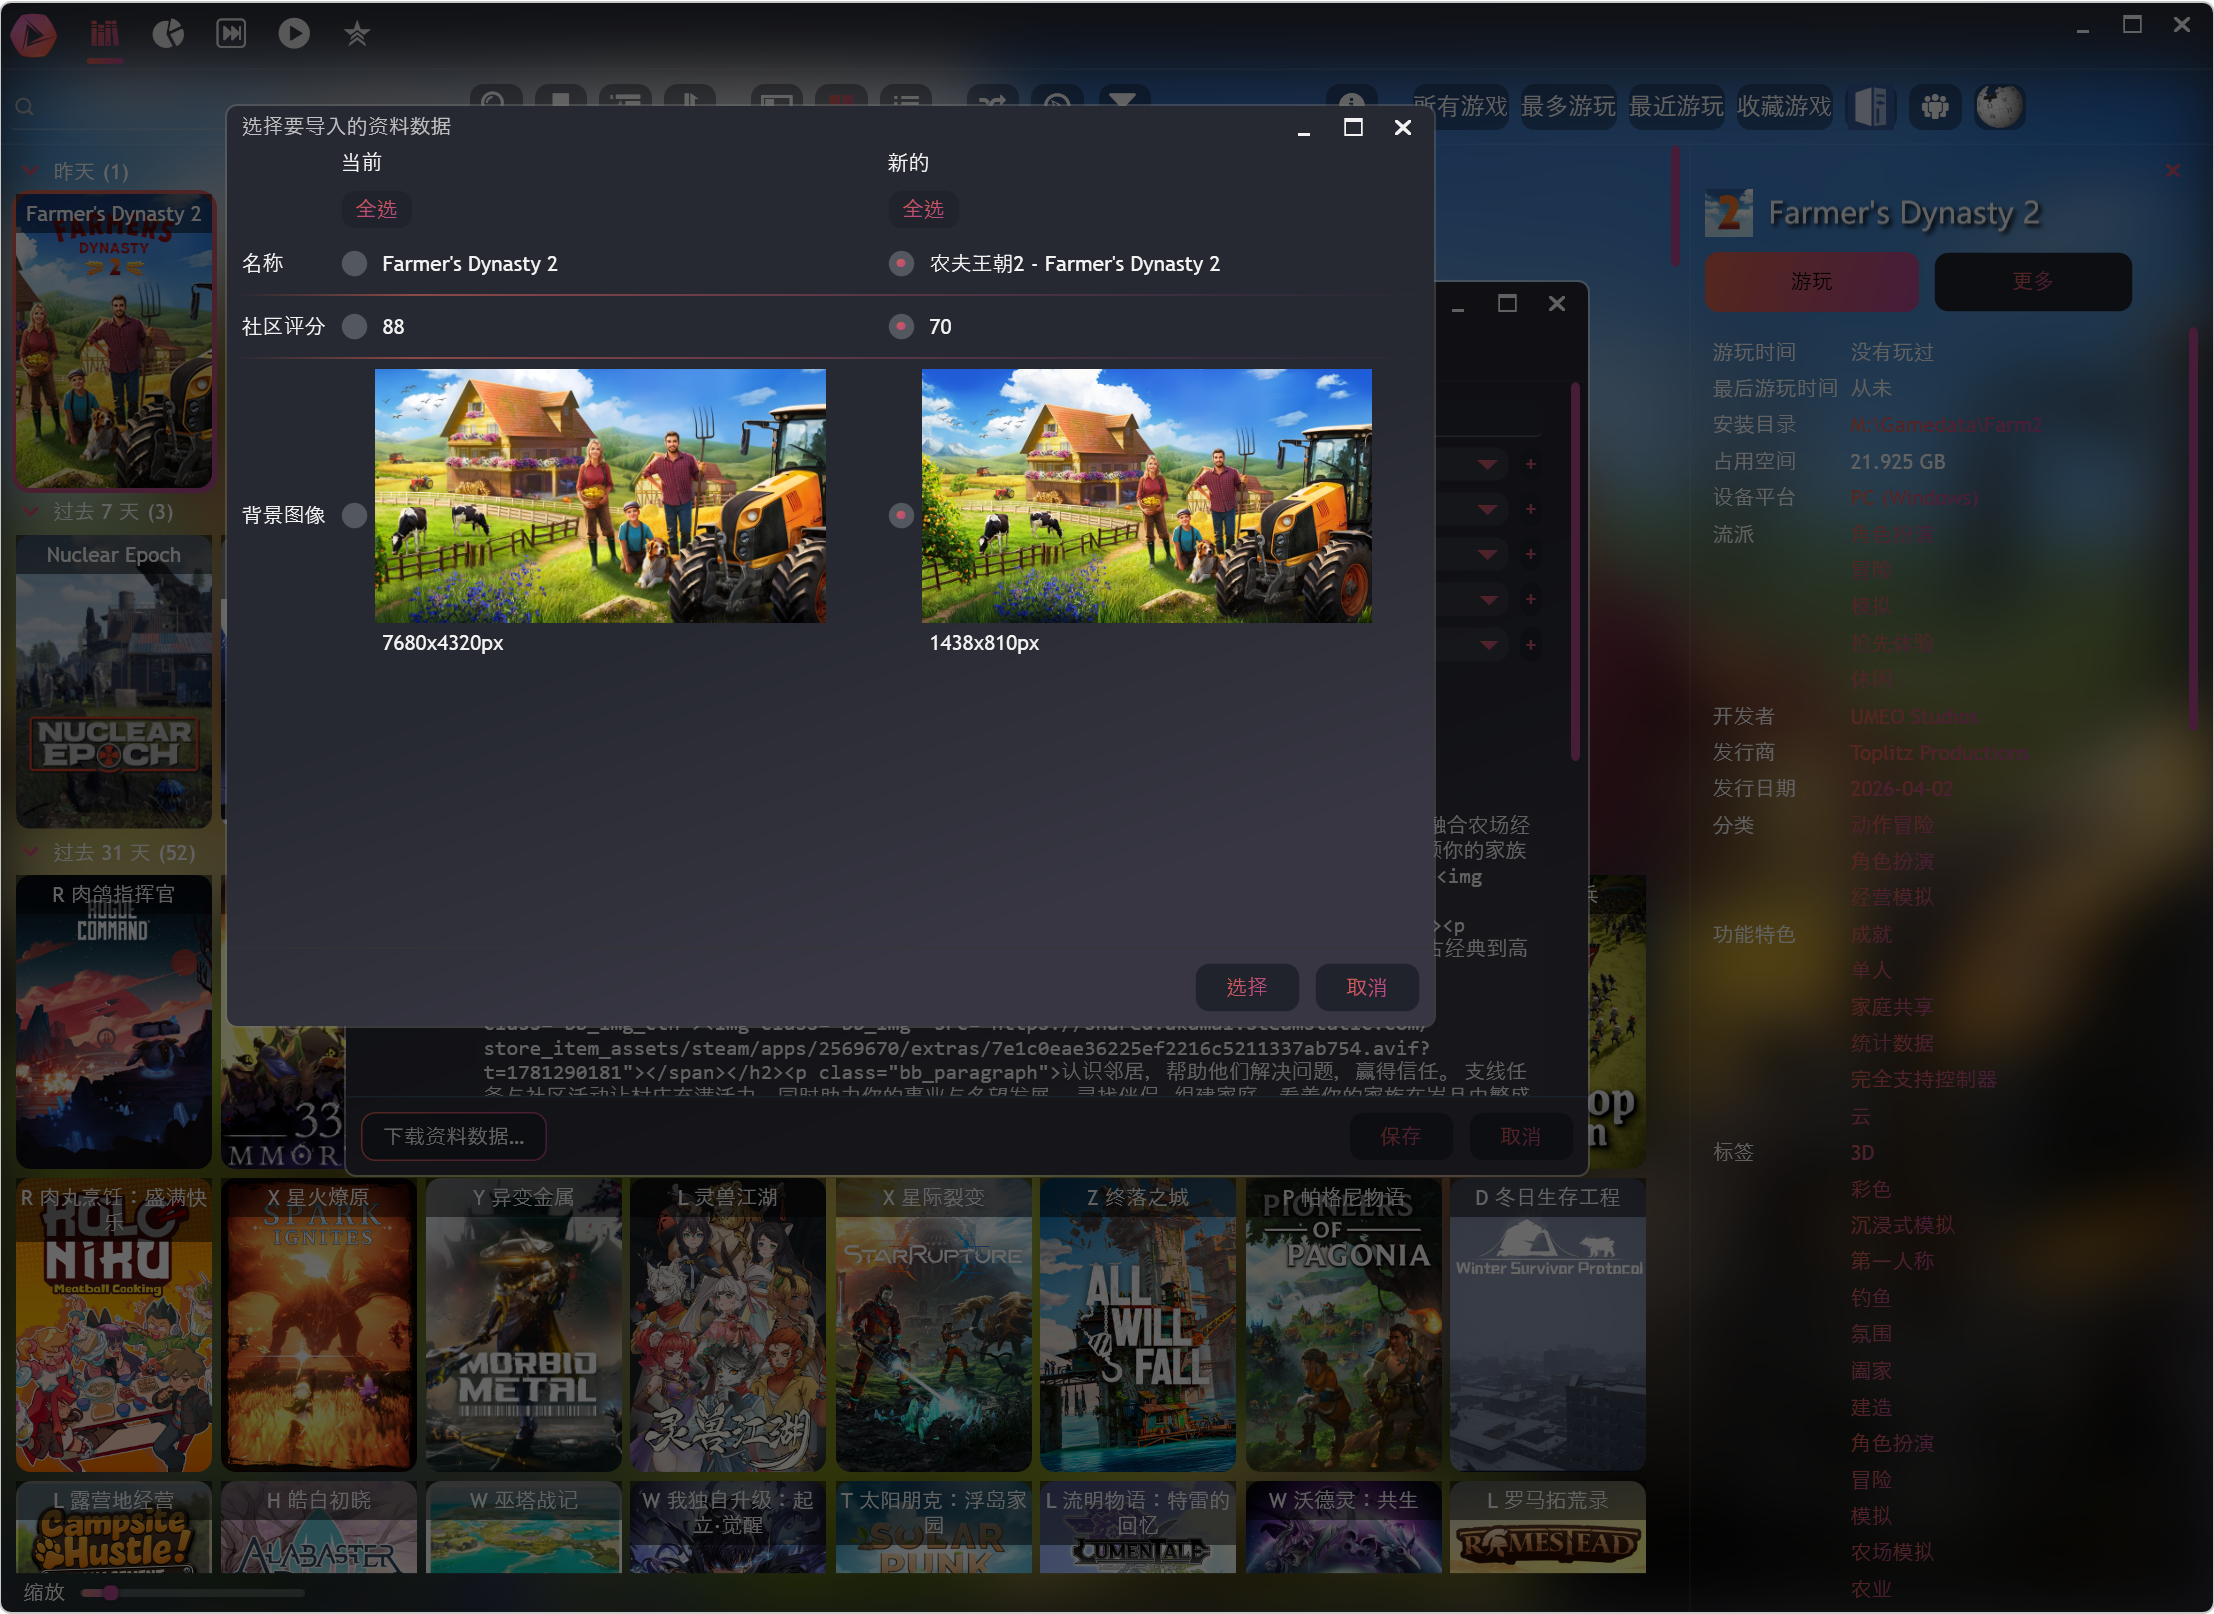Click the 农场模拟 tag link
Screen dimensions: 2214x1614
pyautogui.click(x=1892, y=1552)
